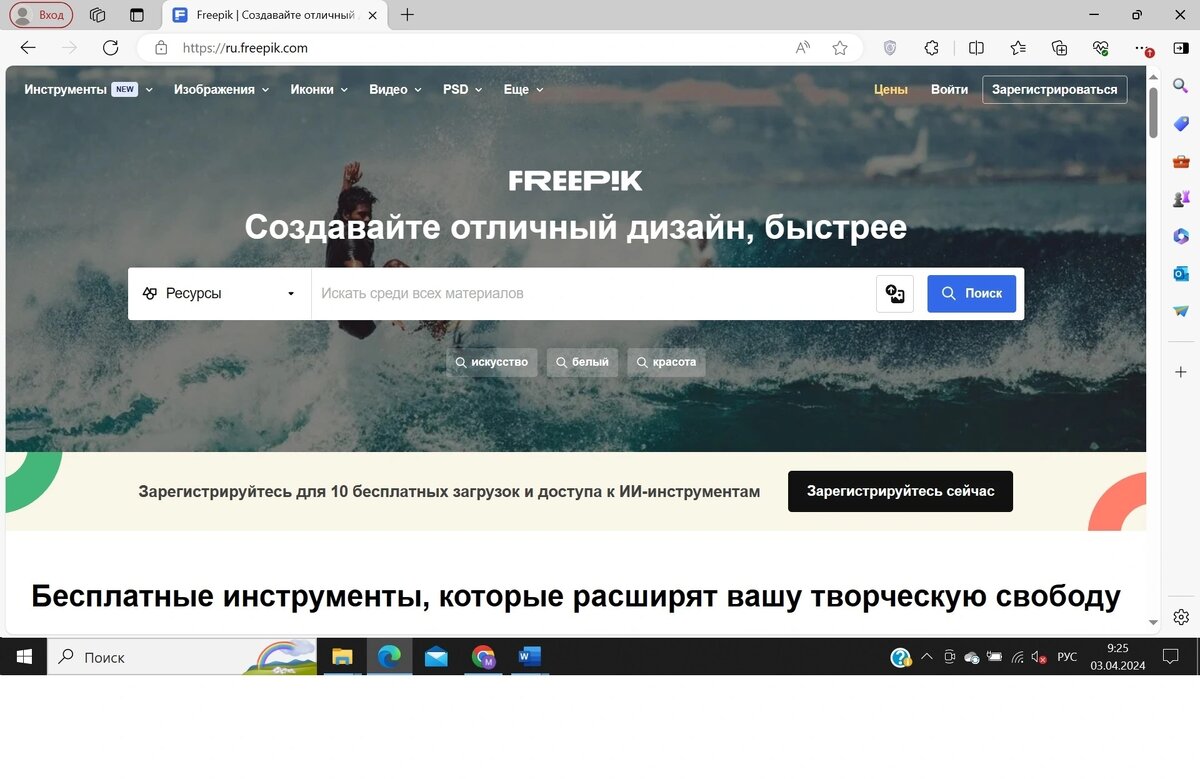Expand the Видео menu
The height and width of the screenshot is (779, 1200).
(395, 89)
